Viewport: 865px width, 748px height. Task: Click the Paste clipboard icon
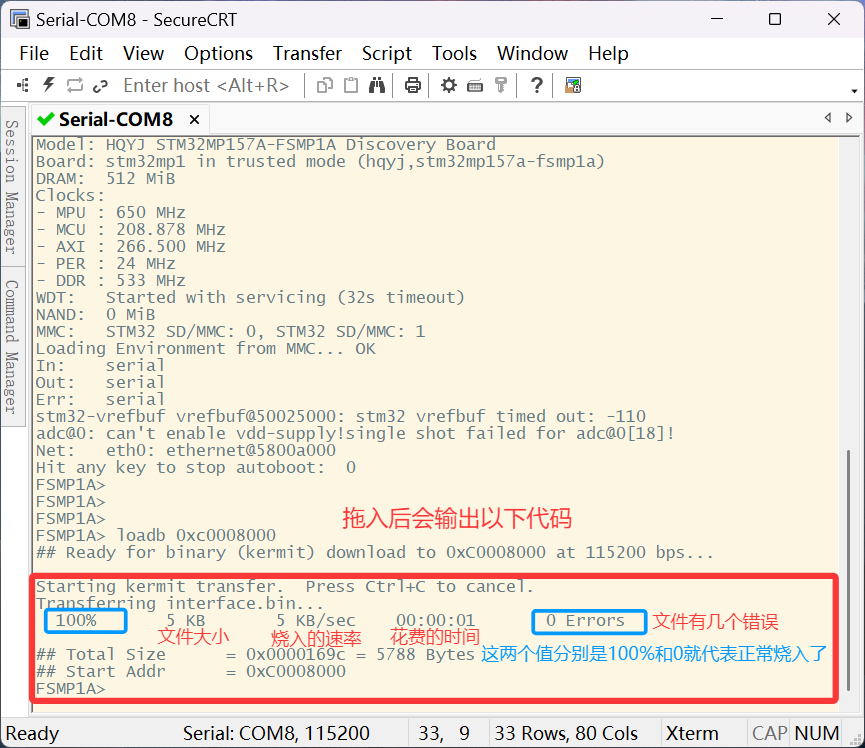tap(351, 86)
